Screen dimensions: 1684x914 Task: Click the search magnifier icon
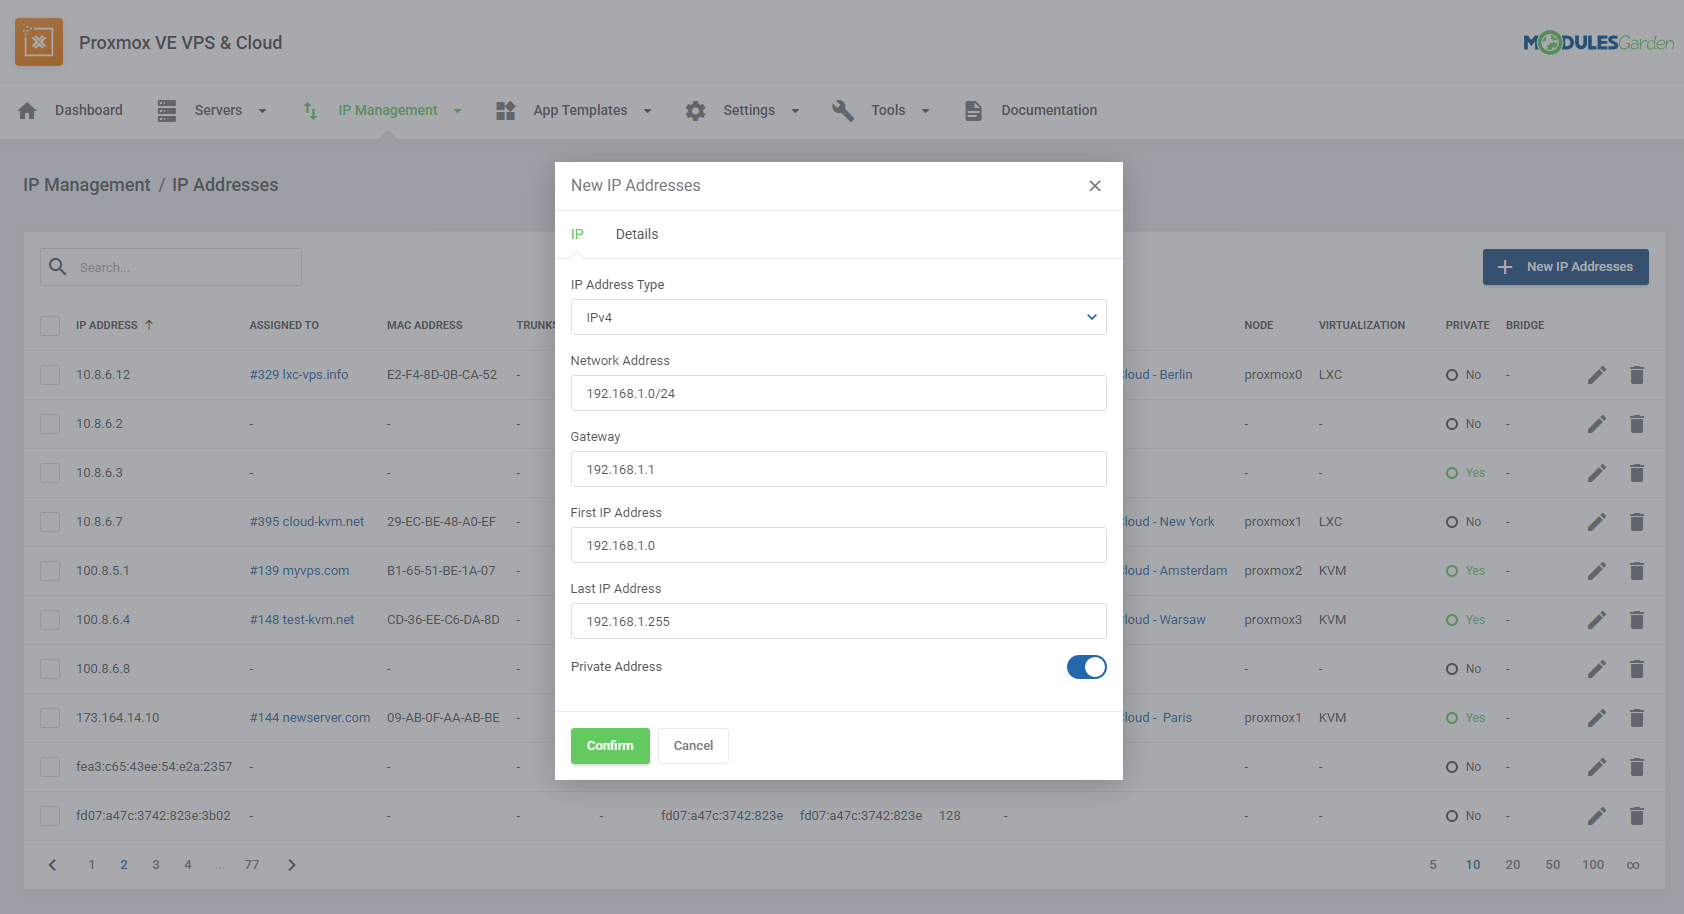click(58, 267)
